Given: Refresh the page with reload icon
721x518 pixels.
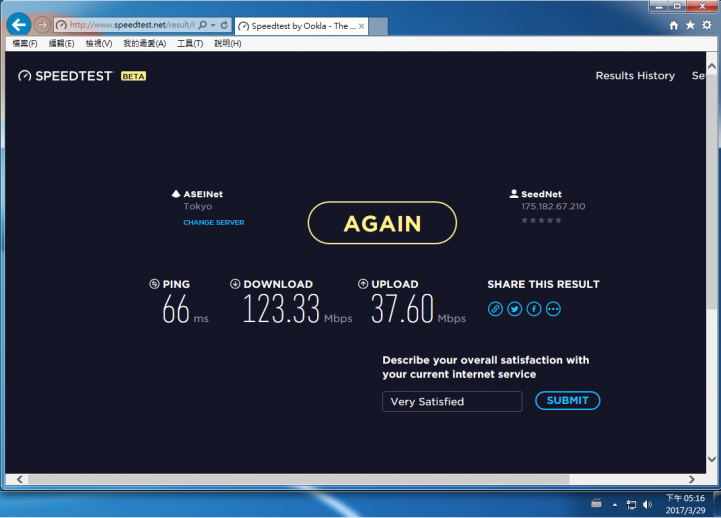Looking at the screenshot, I should [x=224, y=25].
